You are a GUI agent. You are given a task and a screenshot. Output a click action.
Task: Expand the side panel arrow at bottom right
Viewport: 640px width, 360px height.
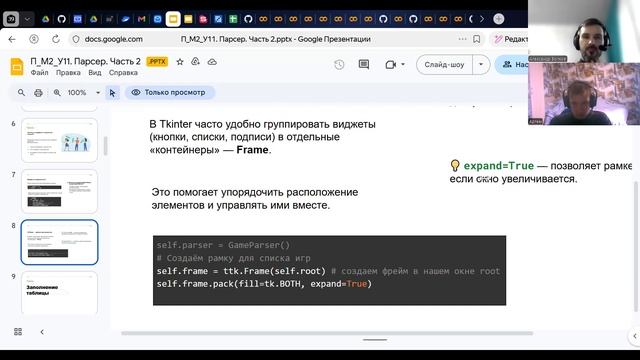tap(635, 336)
